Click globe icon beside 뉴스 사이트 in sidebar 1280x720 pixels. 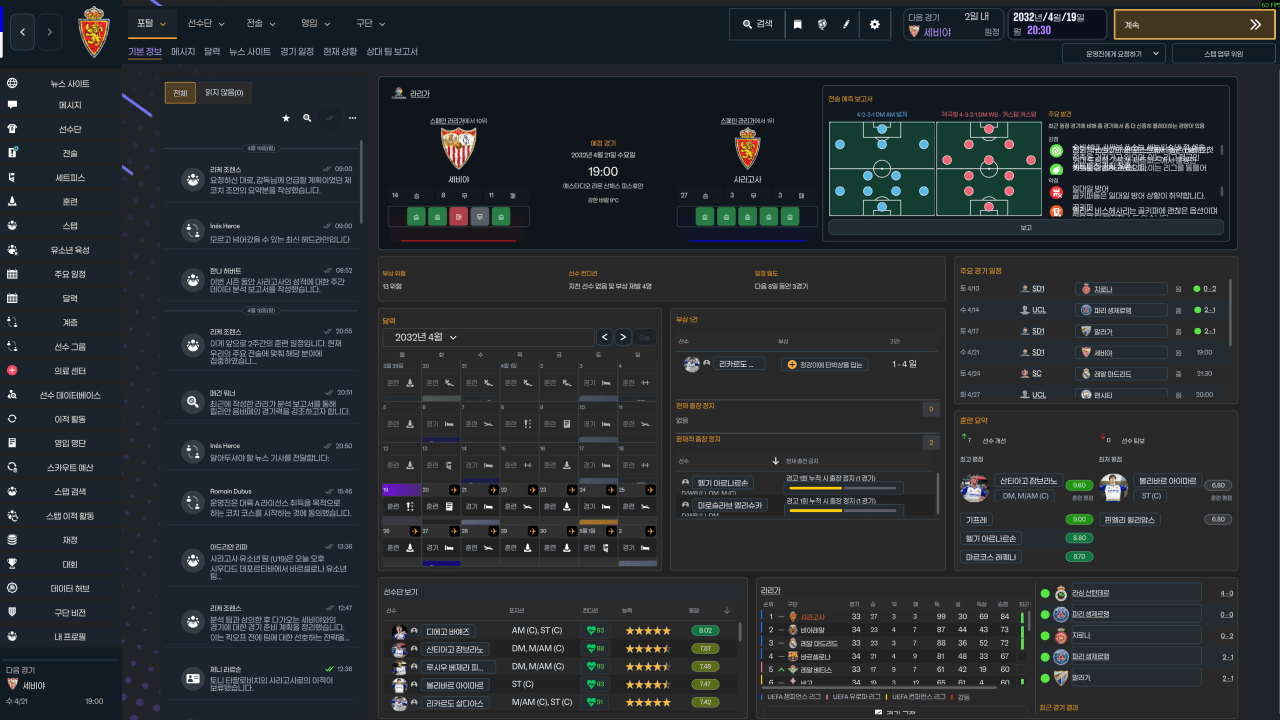coord(12,84)
